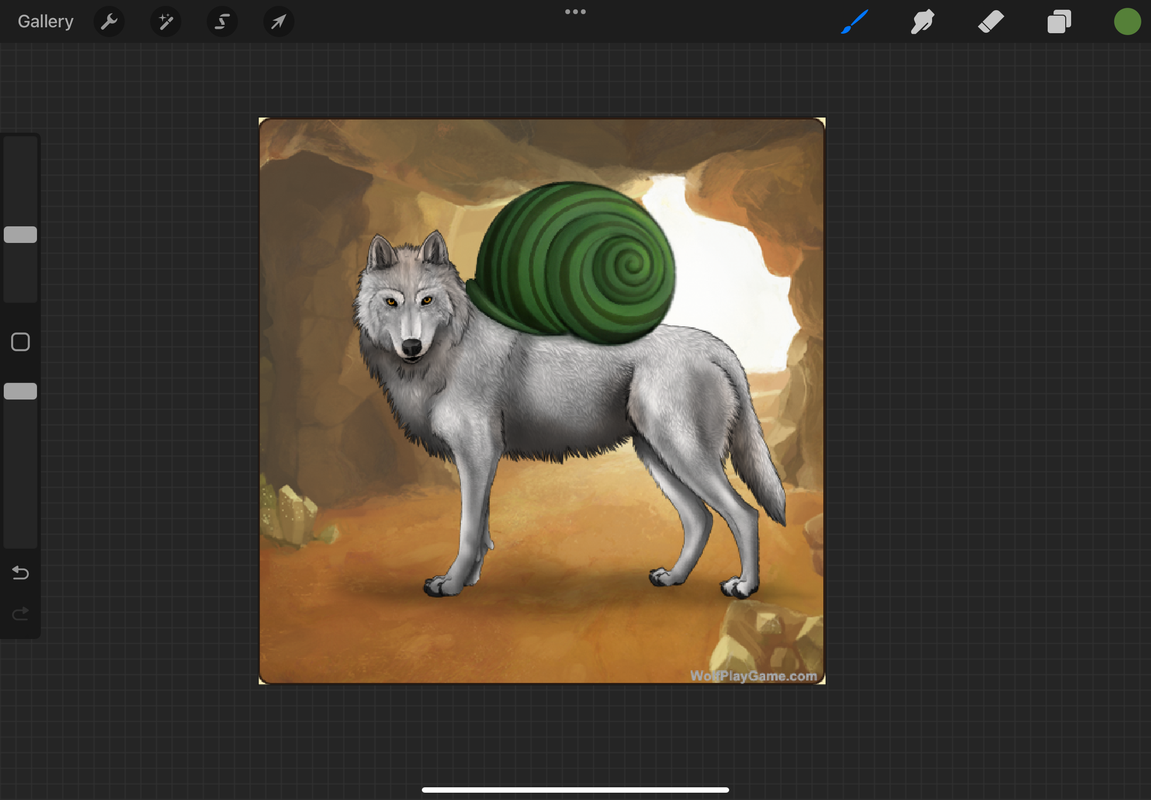Select the Brush tool
Viewport: 1151px width, 800px height.
click(854, 22)
